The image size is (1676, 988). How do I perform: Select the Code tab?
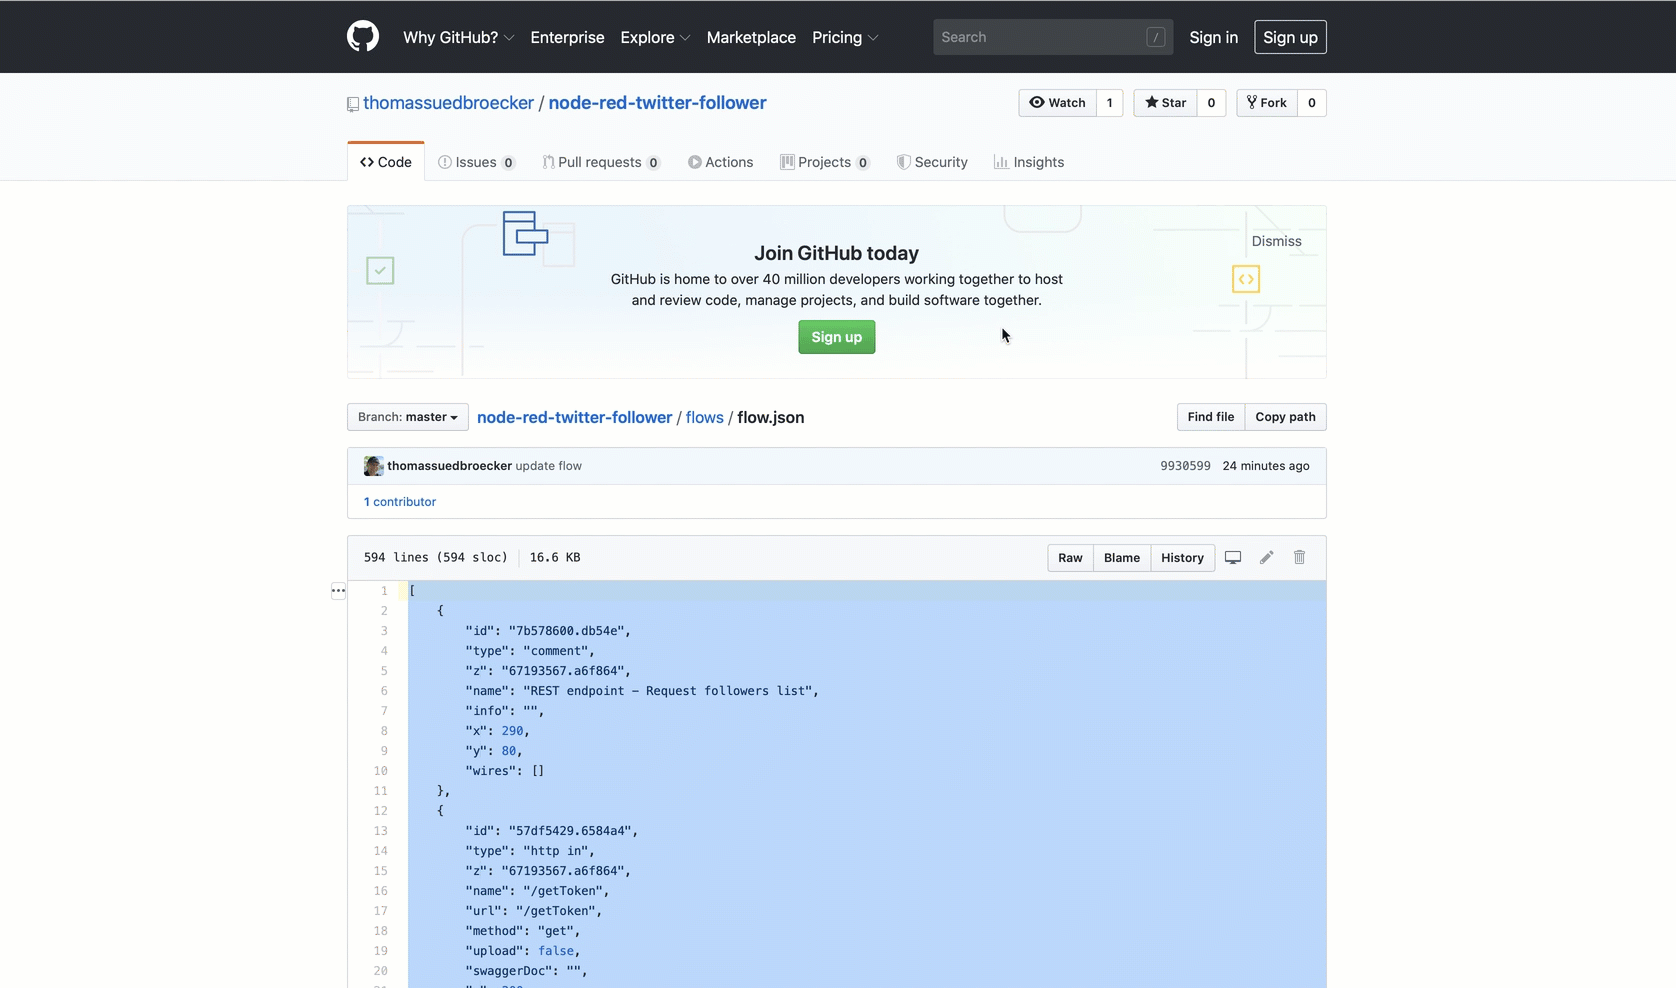click(x=386, y=162)
